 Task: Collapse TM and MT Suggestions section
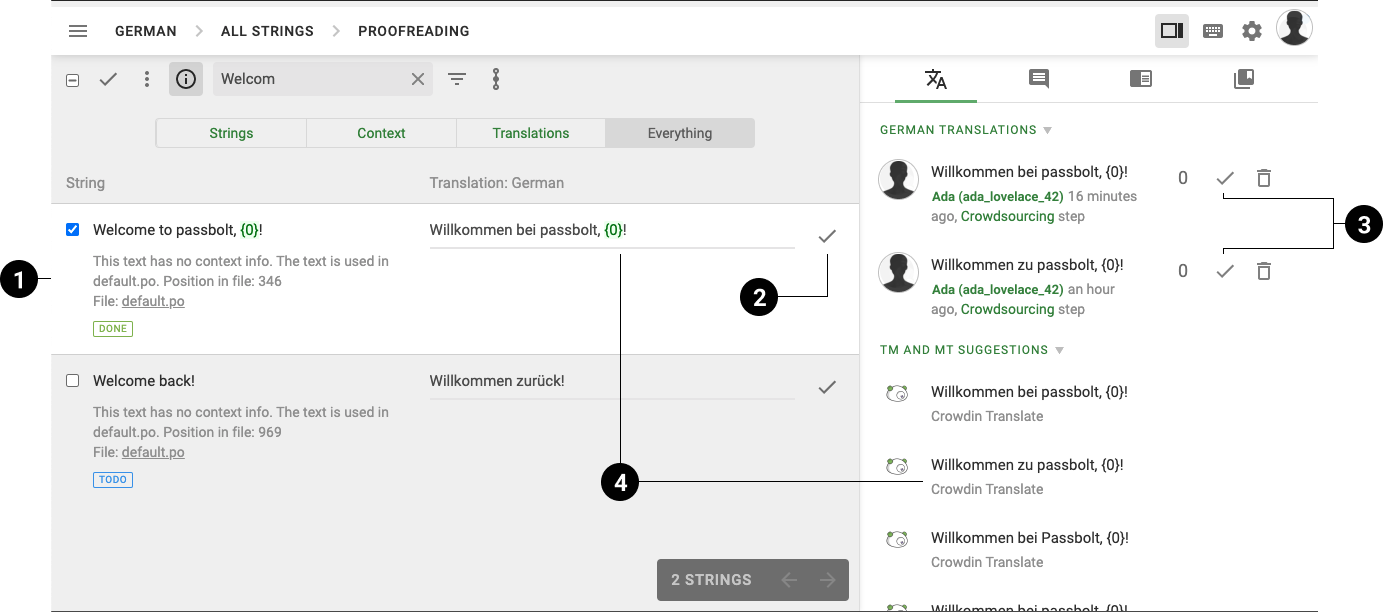coord(1059,350)
